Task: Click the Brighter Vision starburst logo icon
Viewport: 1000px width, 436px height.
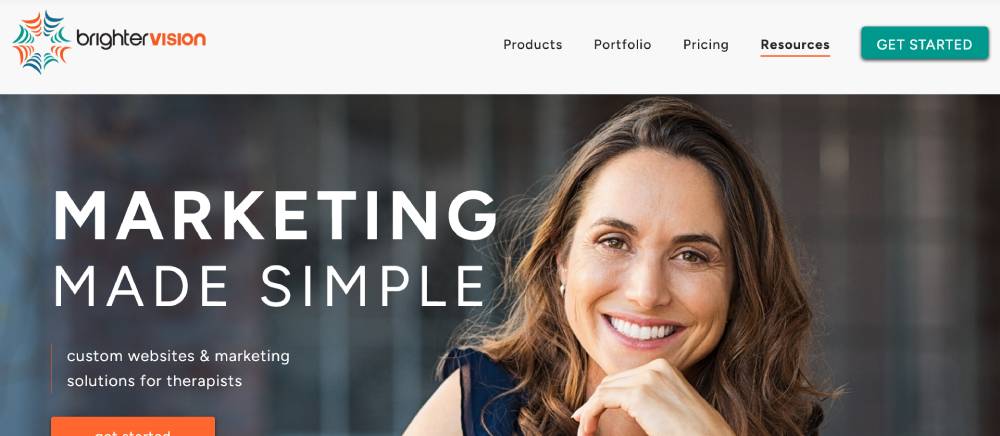Action: pos(42,42)
